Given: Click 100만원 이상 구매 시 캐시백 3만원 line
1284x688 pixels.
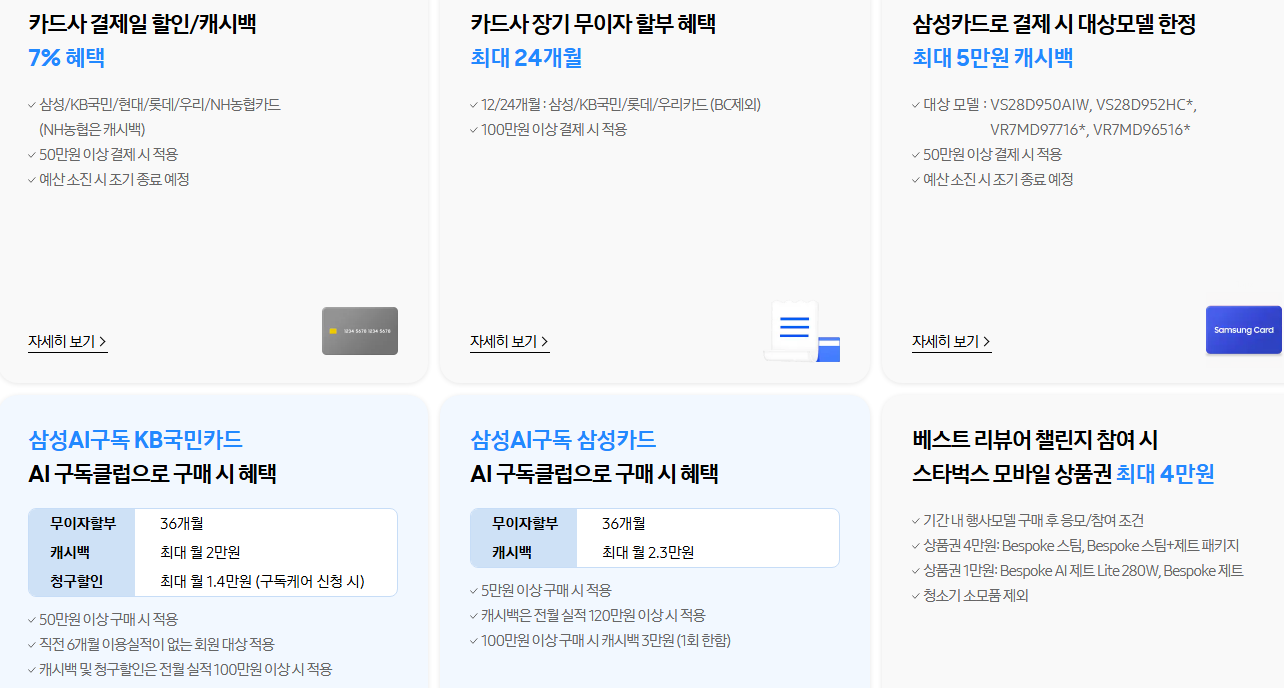Looking at the screenshot, I should coord(606,640).
